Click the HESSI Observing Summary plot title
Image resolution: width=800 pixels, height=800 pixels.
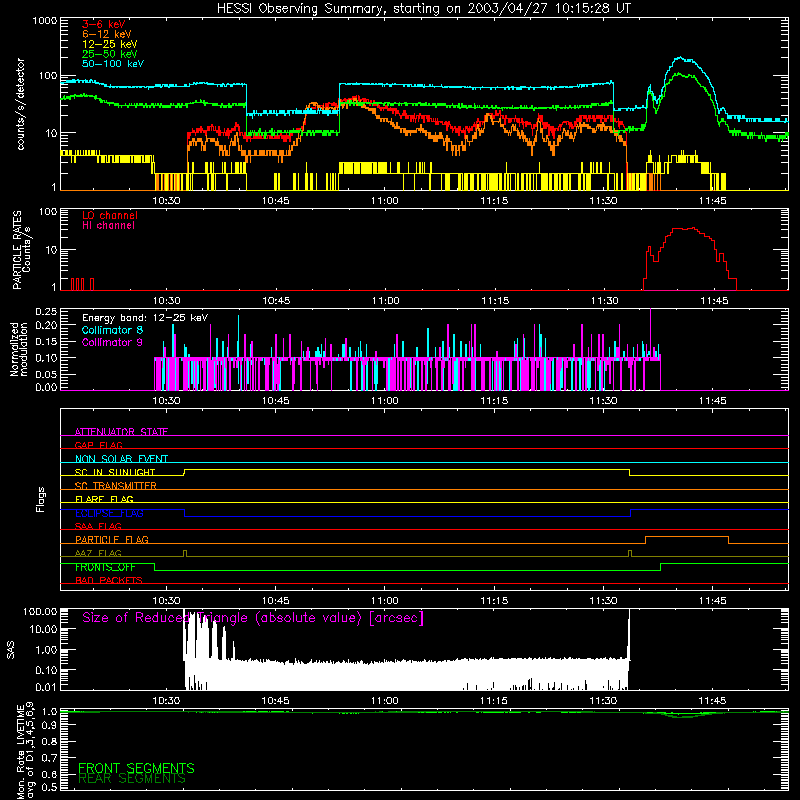[424, 8]
